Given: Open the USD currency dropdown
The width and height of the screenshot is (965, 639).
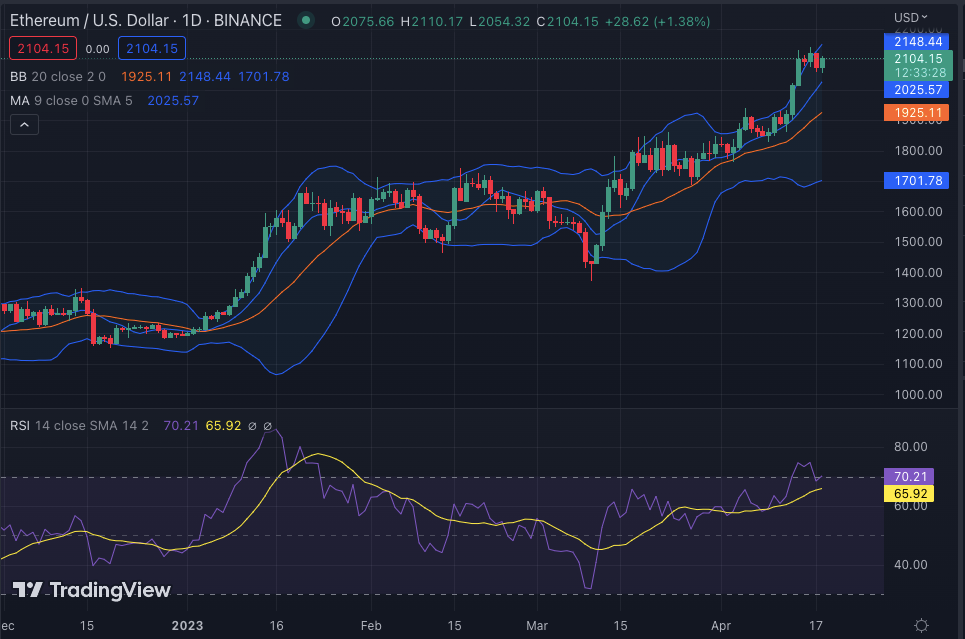Looking at the screenshot, I should pos(910,17).
